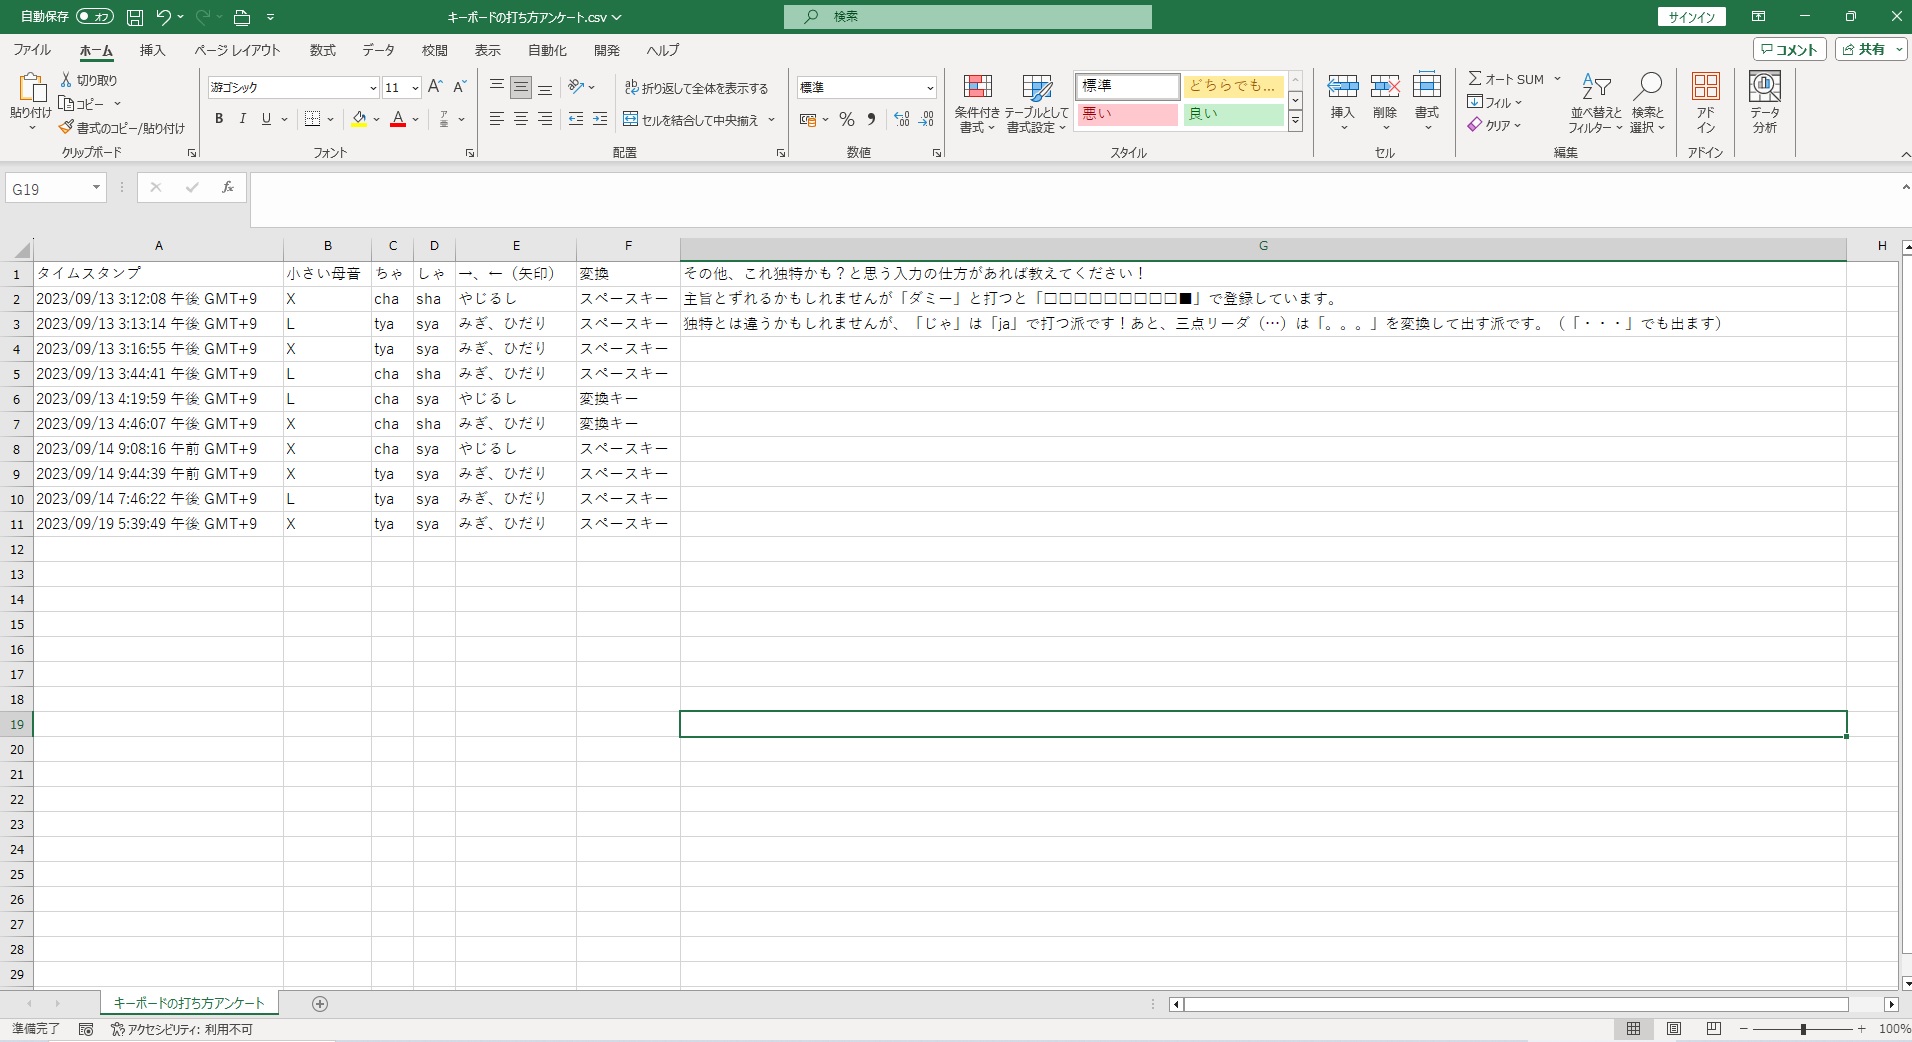This screenshot has height=1042, width=1912.
Task: Expand the Name Box dropdown
Action: [96, 188]
